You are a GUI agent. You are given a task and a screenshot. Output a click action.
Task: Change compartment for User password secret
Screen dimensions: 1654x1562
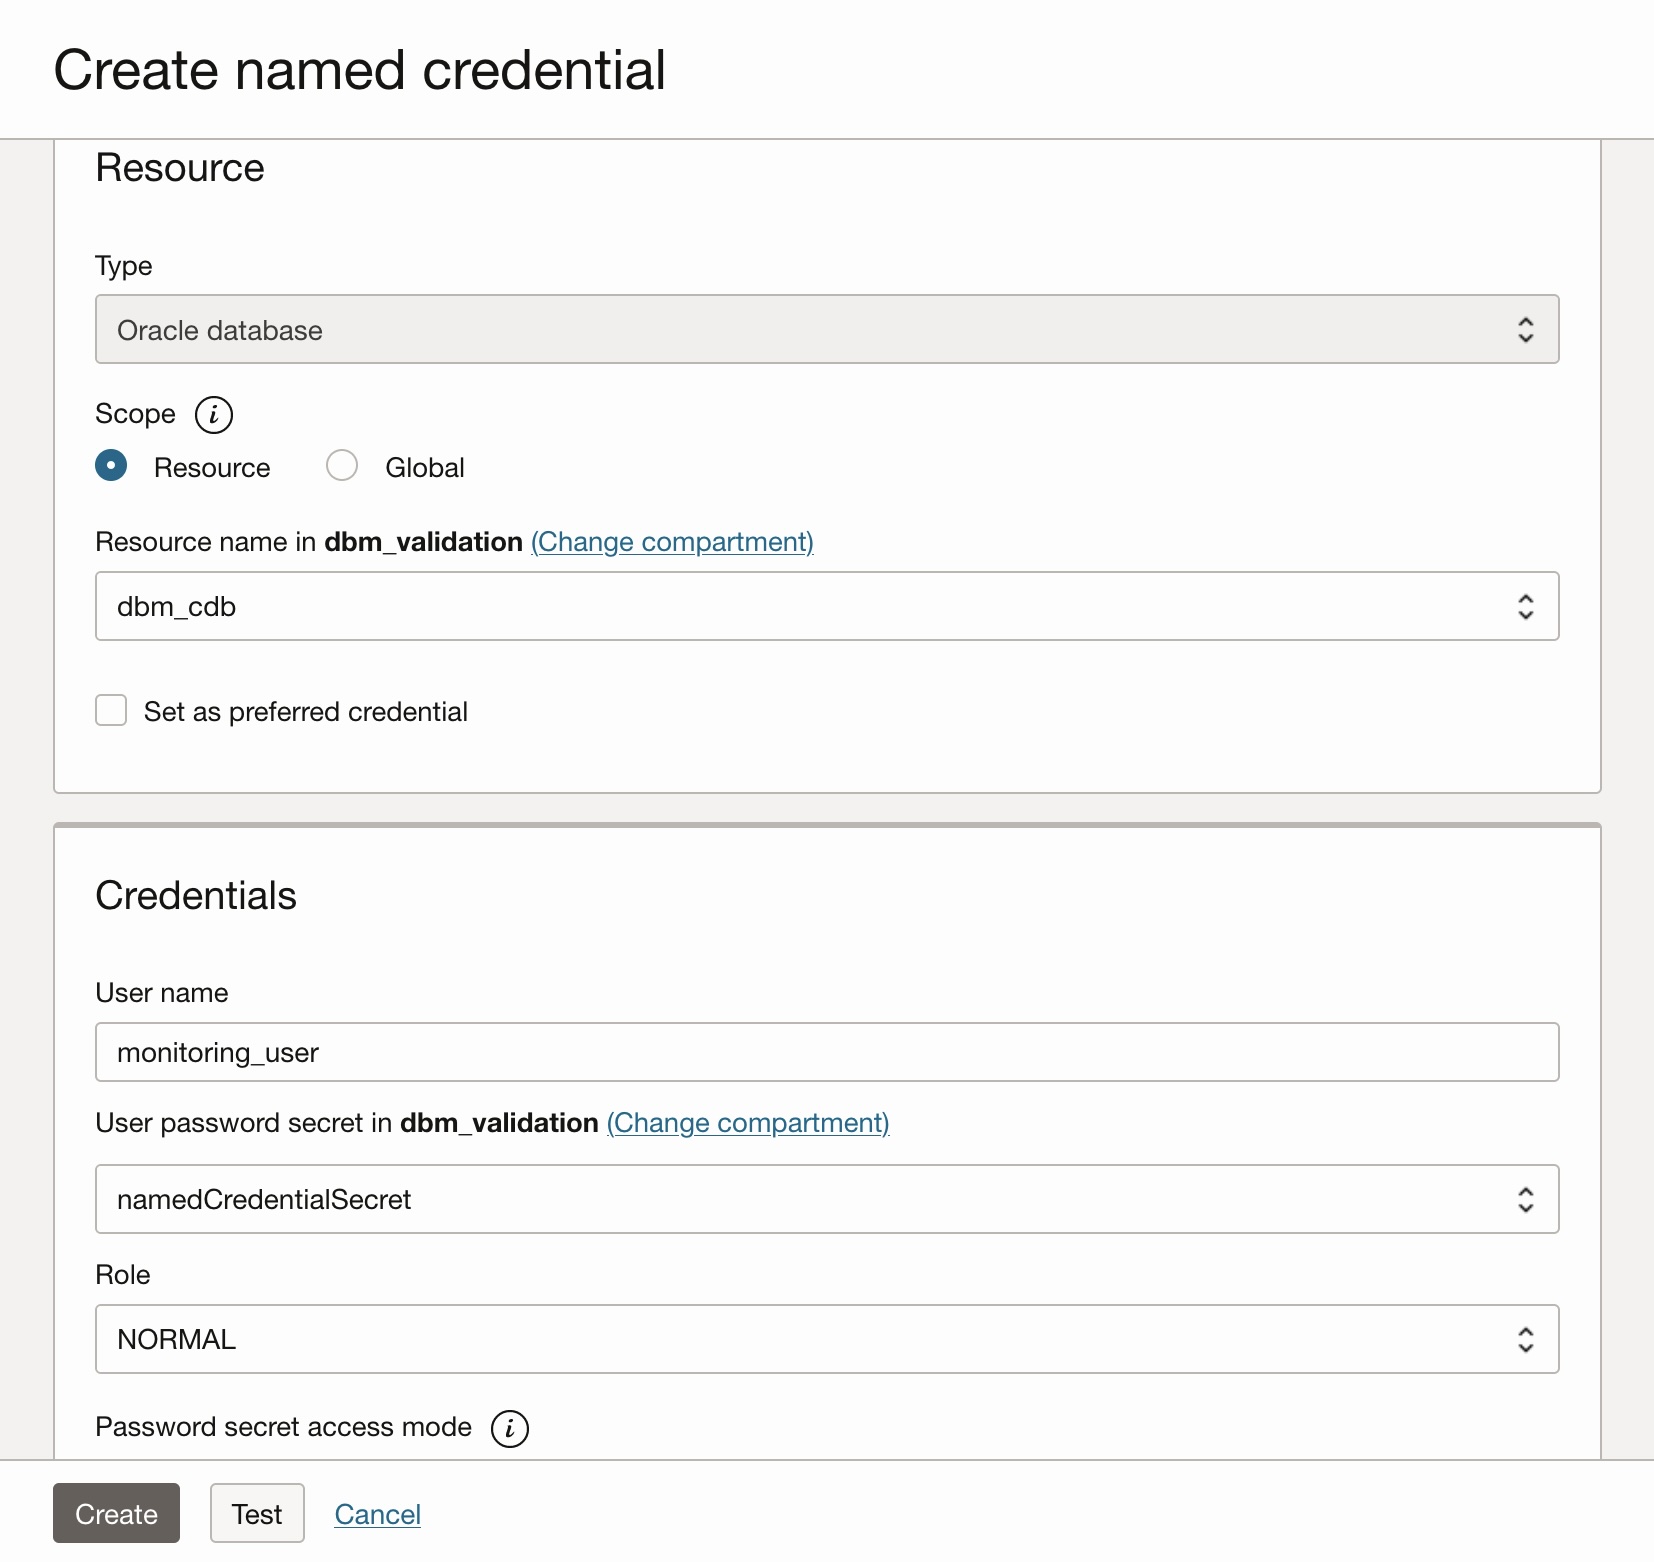click(748, 1123)
